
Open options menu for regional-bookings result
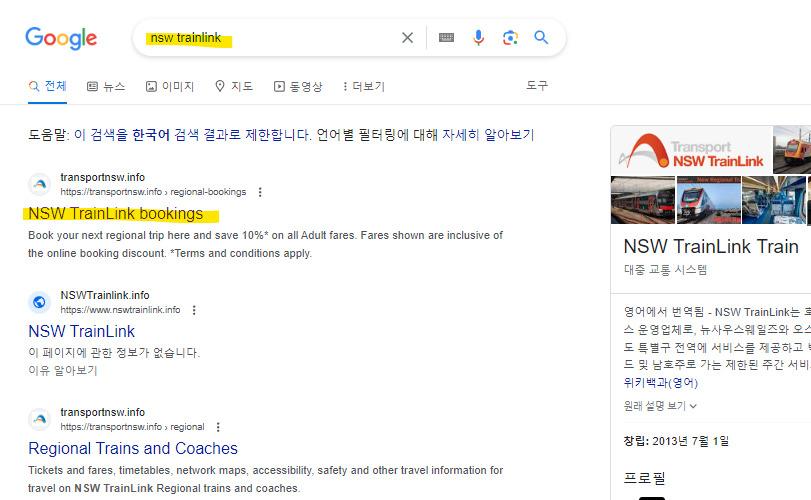click(260, 192)
